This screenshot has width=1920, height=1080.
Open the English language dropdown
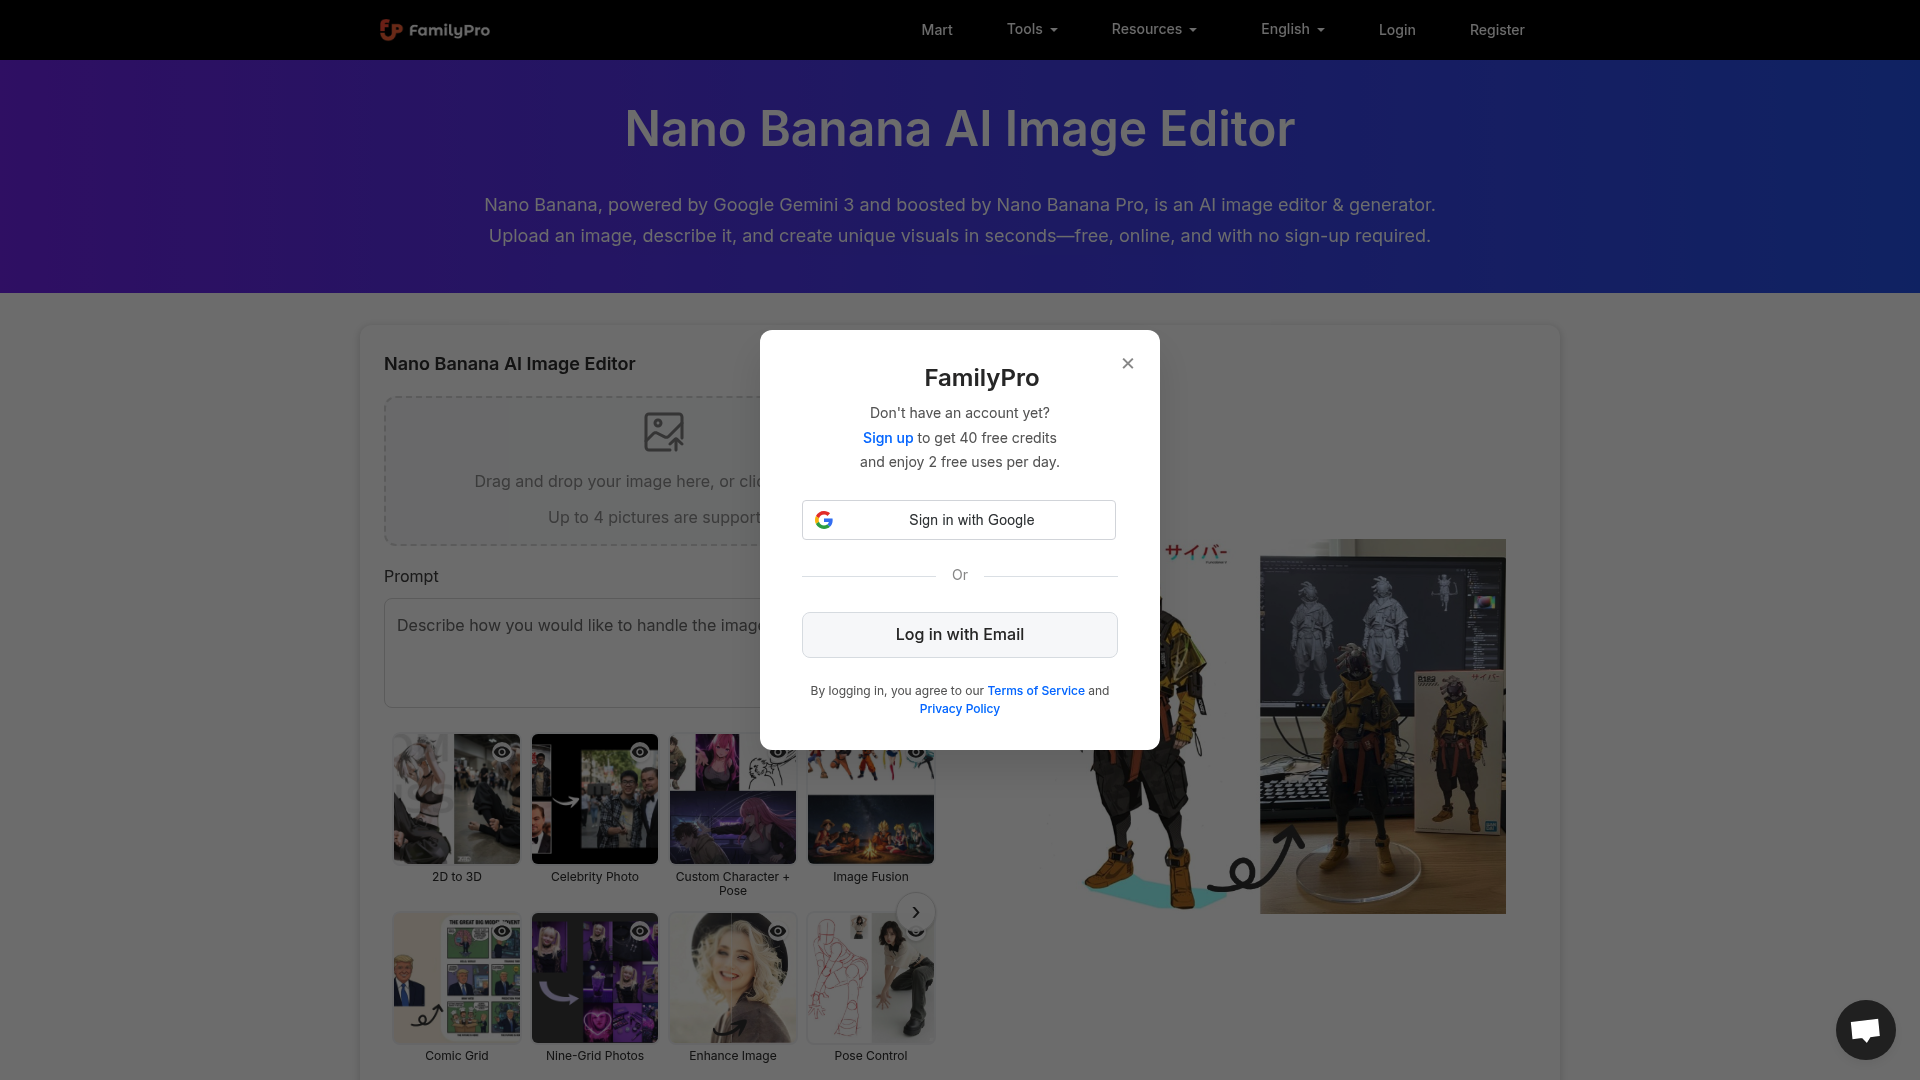[1292, 29]
